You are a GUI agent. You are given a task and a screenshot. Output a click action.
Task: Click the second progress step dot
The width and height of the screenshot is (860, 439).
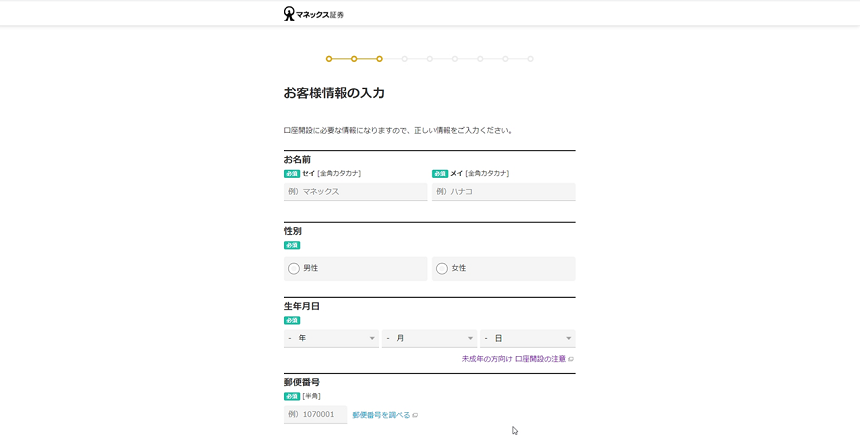(354, 59)
